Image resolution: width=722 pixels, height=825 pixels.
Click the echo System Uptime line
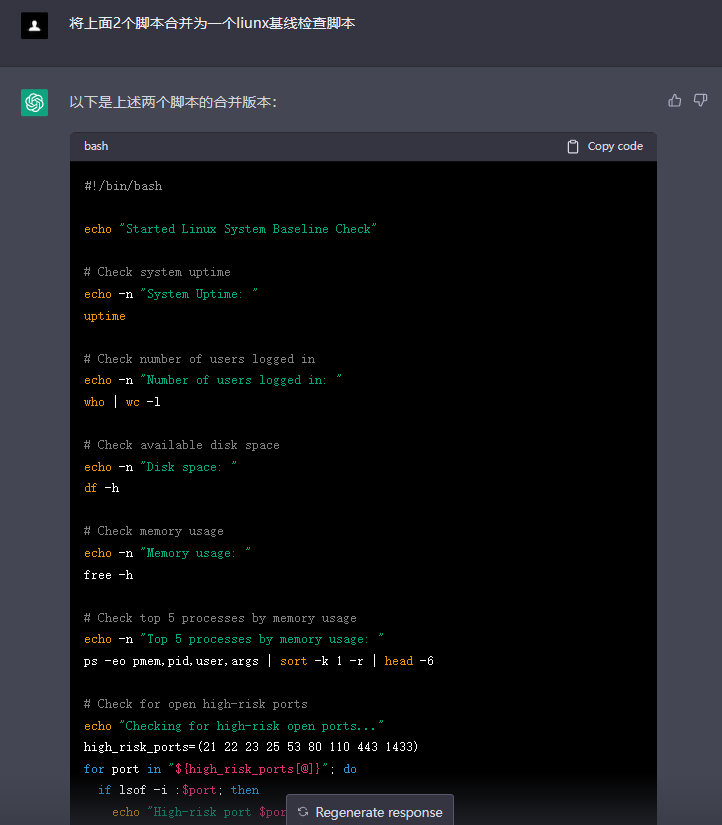coord(171,294)
